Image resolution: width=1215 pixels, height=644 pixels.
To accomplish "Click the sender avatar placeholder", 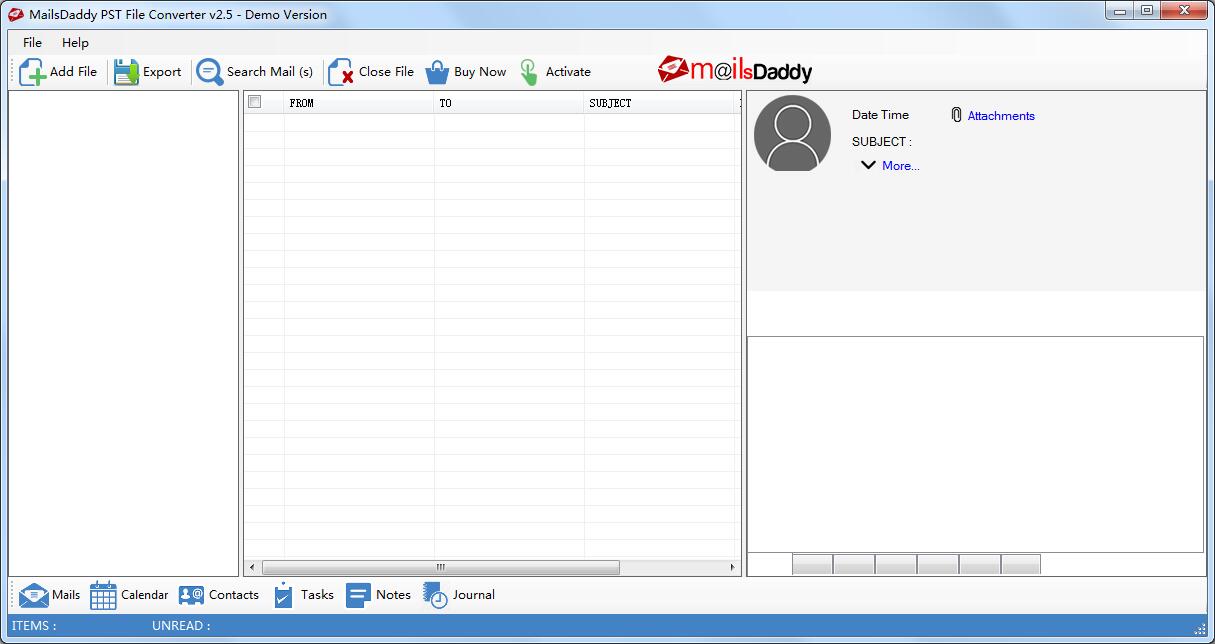I will click(x=792, y=134).
